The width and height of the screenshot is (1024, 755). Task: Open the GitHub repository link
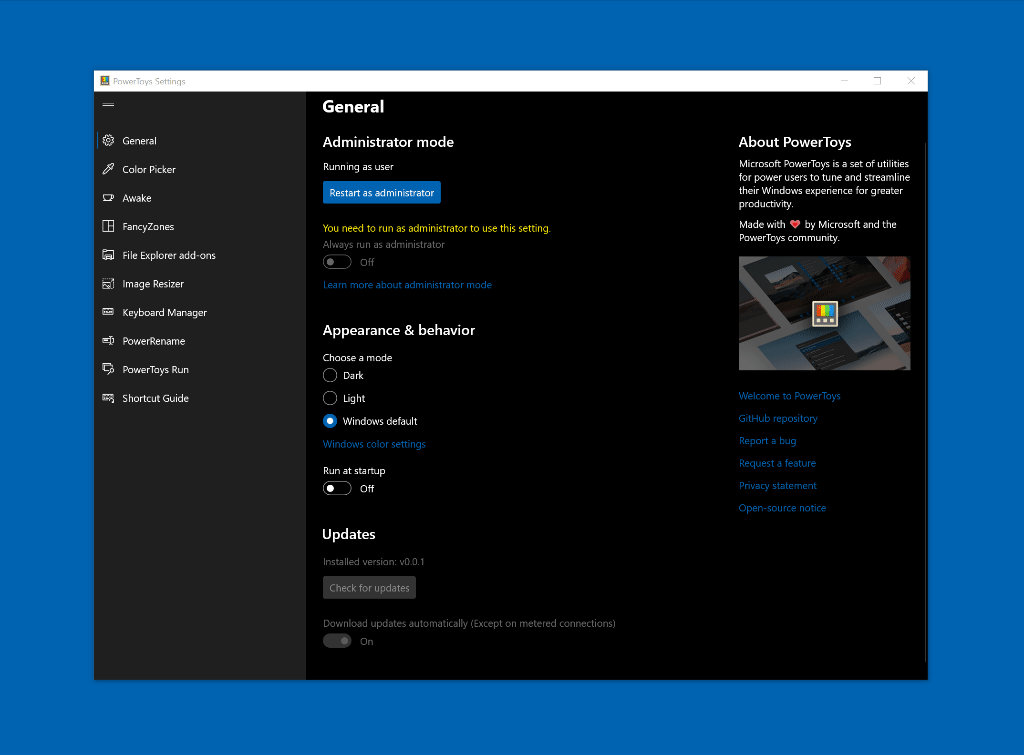coord(778,418)
